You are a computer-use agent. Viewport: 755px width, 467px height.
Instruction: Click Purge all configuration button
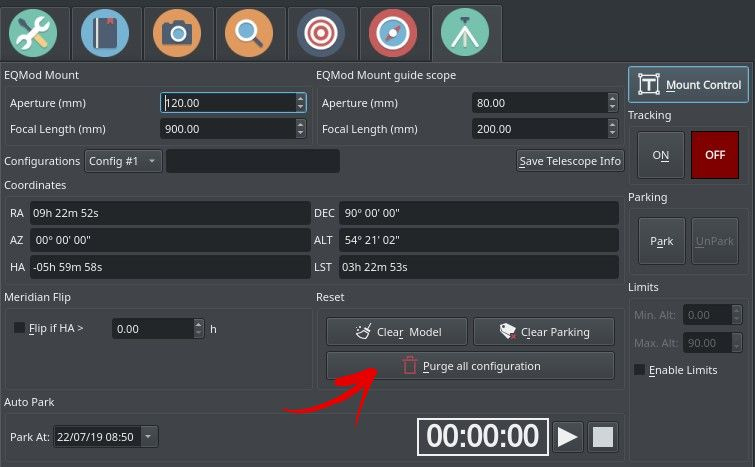pos(470,366)
